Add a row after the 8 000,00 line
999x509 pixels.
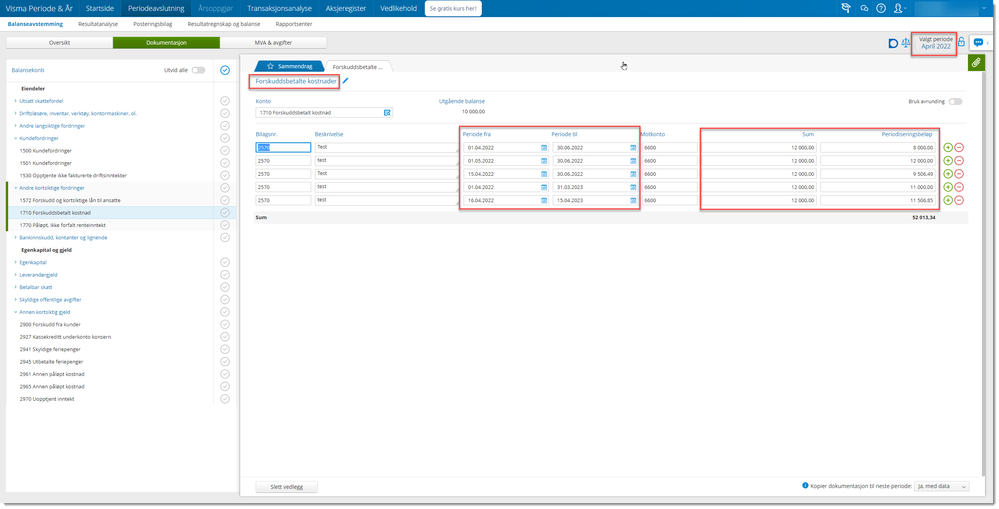[x=948, y=148]
